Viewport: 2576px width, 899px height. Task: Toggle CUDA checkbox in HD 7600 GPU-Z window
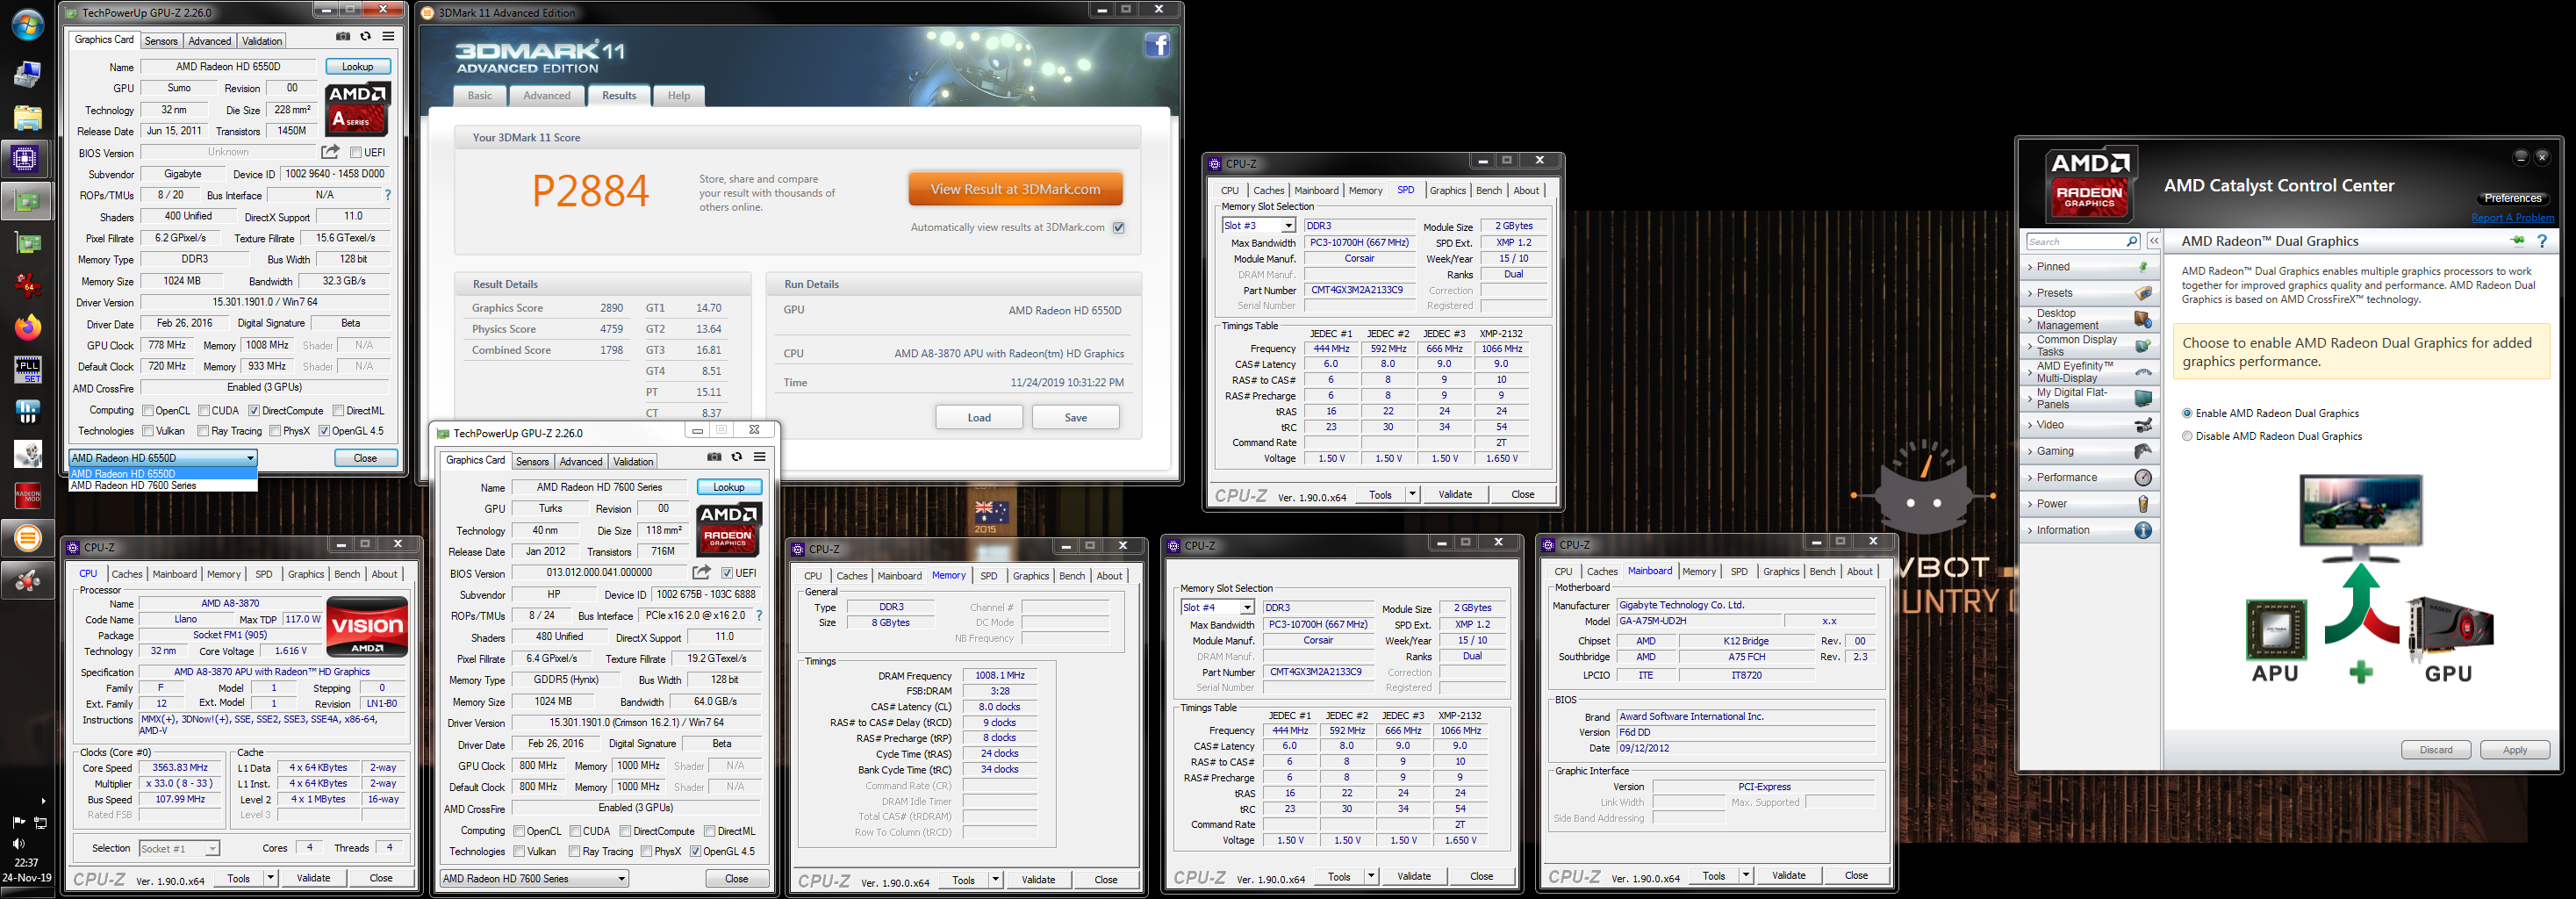(x=575, y=831)
